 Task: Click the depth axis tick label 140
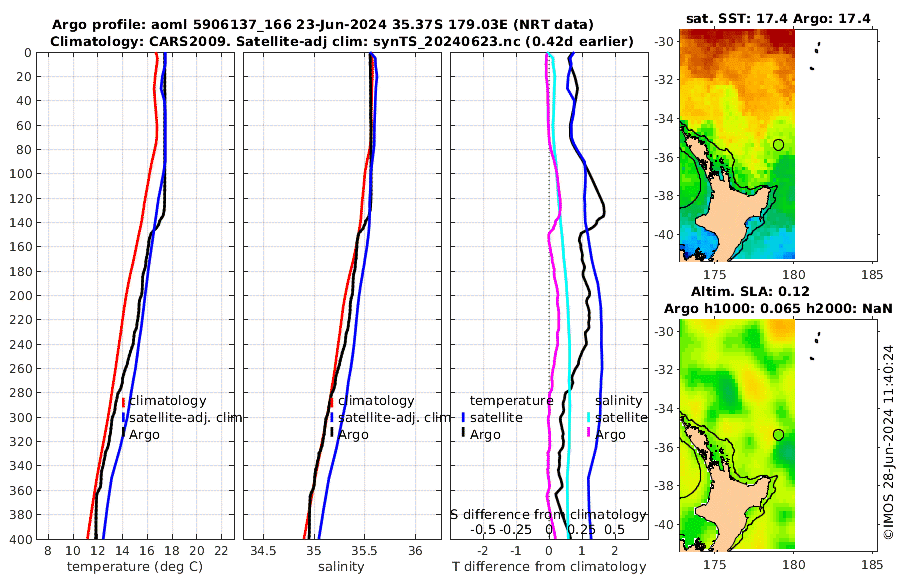(x=20, y=223)
